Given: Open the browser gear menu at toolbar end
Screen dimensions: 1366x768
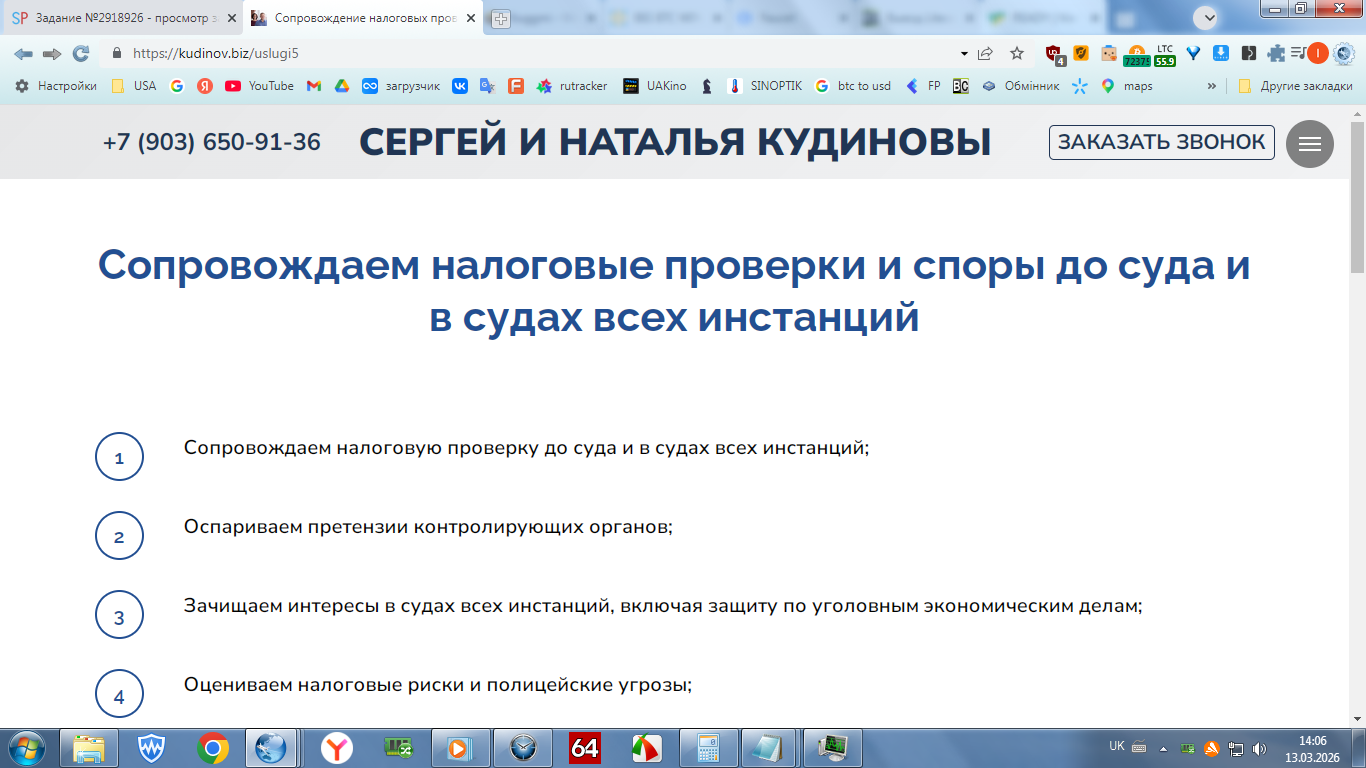Looking at the screenshot, I should click(1345, 54).
